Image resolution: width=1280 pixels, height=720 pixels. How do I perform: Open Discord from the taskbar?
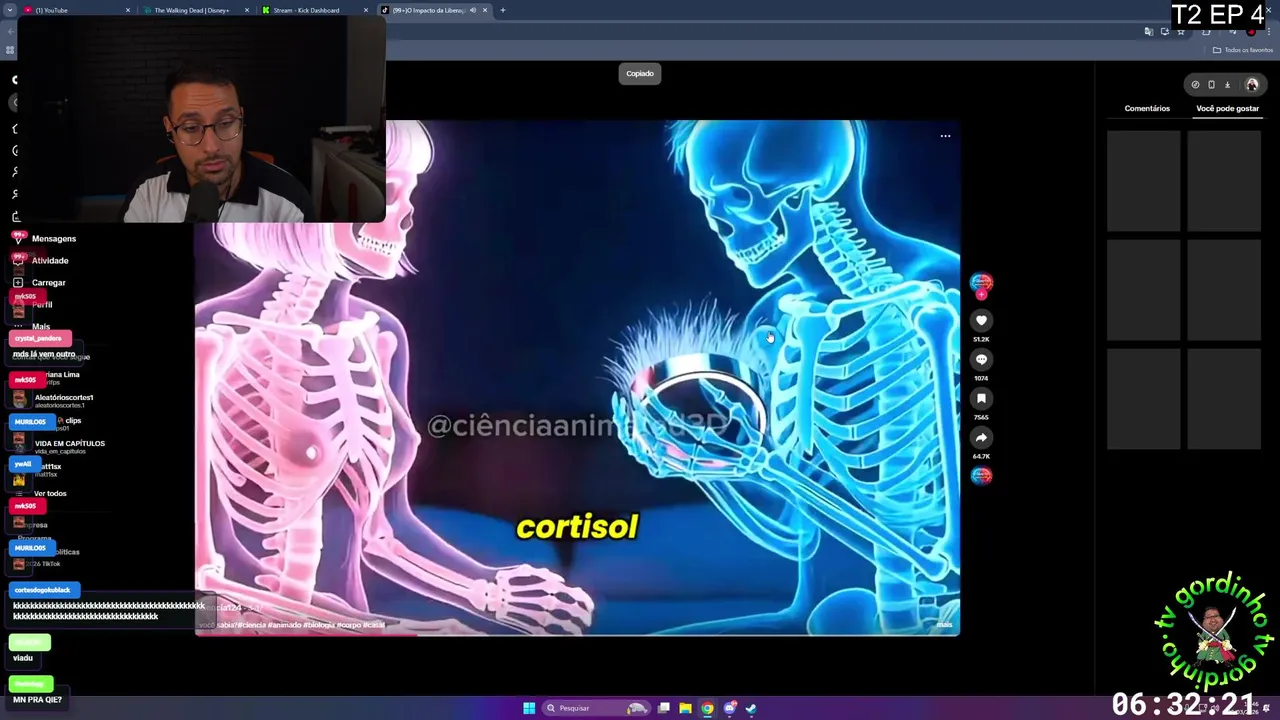730,708
